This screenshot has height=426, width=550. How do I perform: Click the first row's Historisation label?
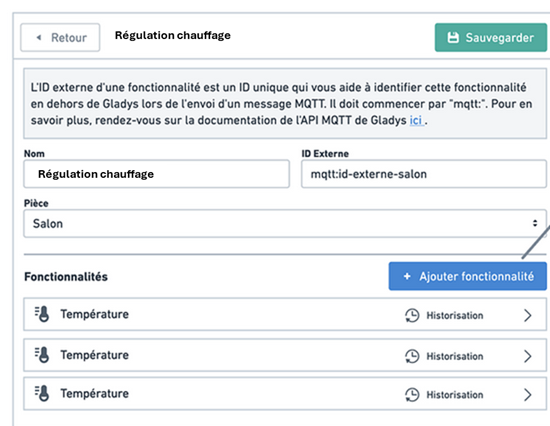(455, 315)
